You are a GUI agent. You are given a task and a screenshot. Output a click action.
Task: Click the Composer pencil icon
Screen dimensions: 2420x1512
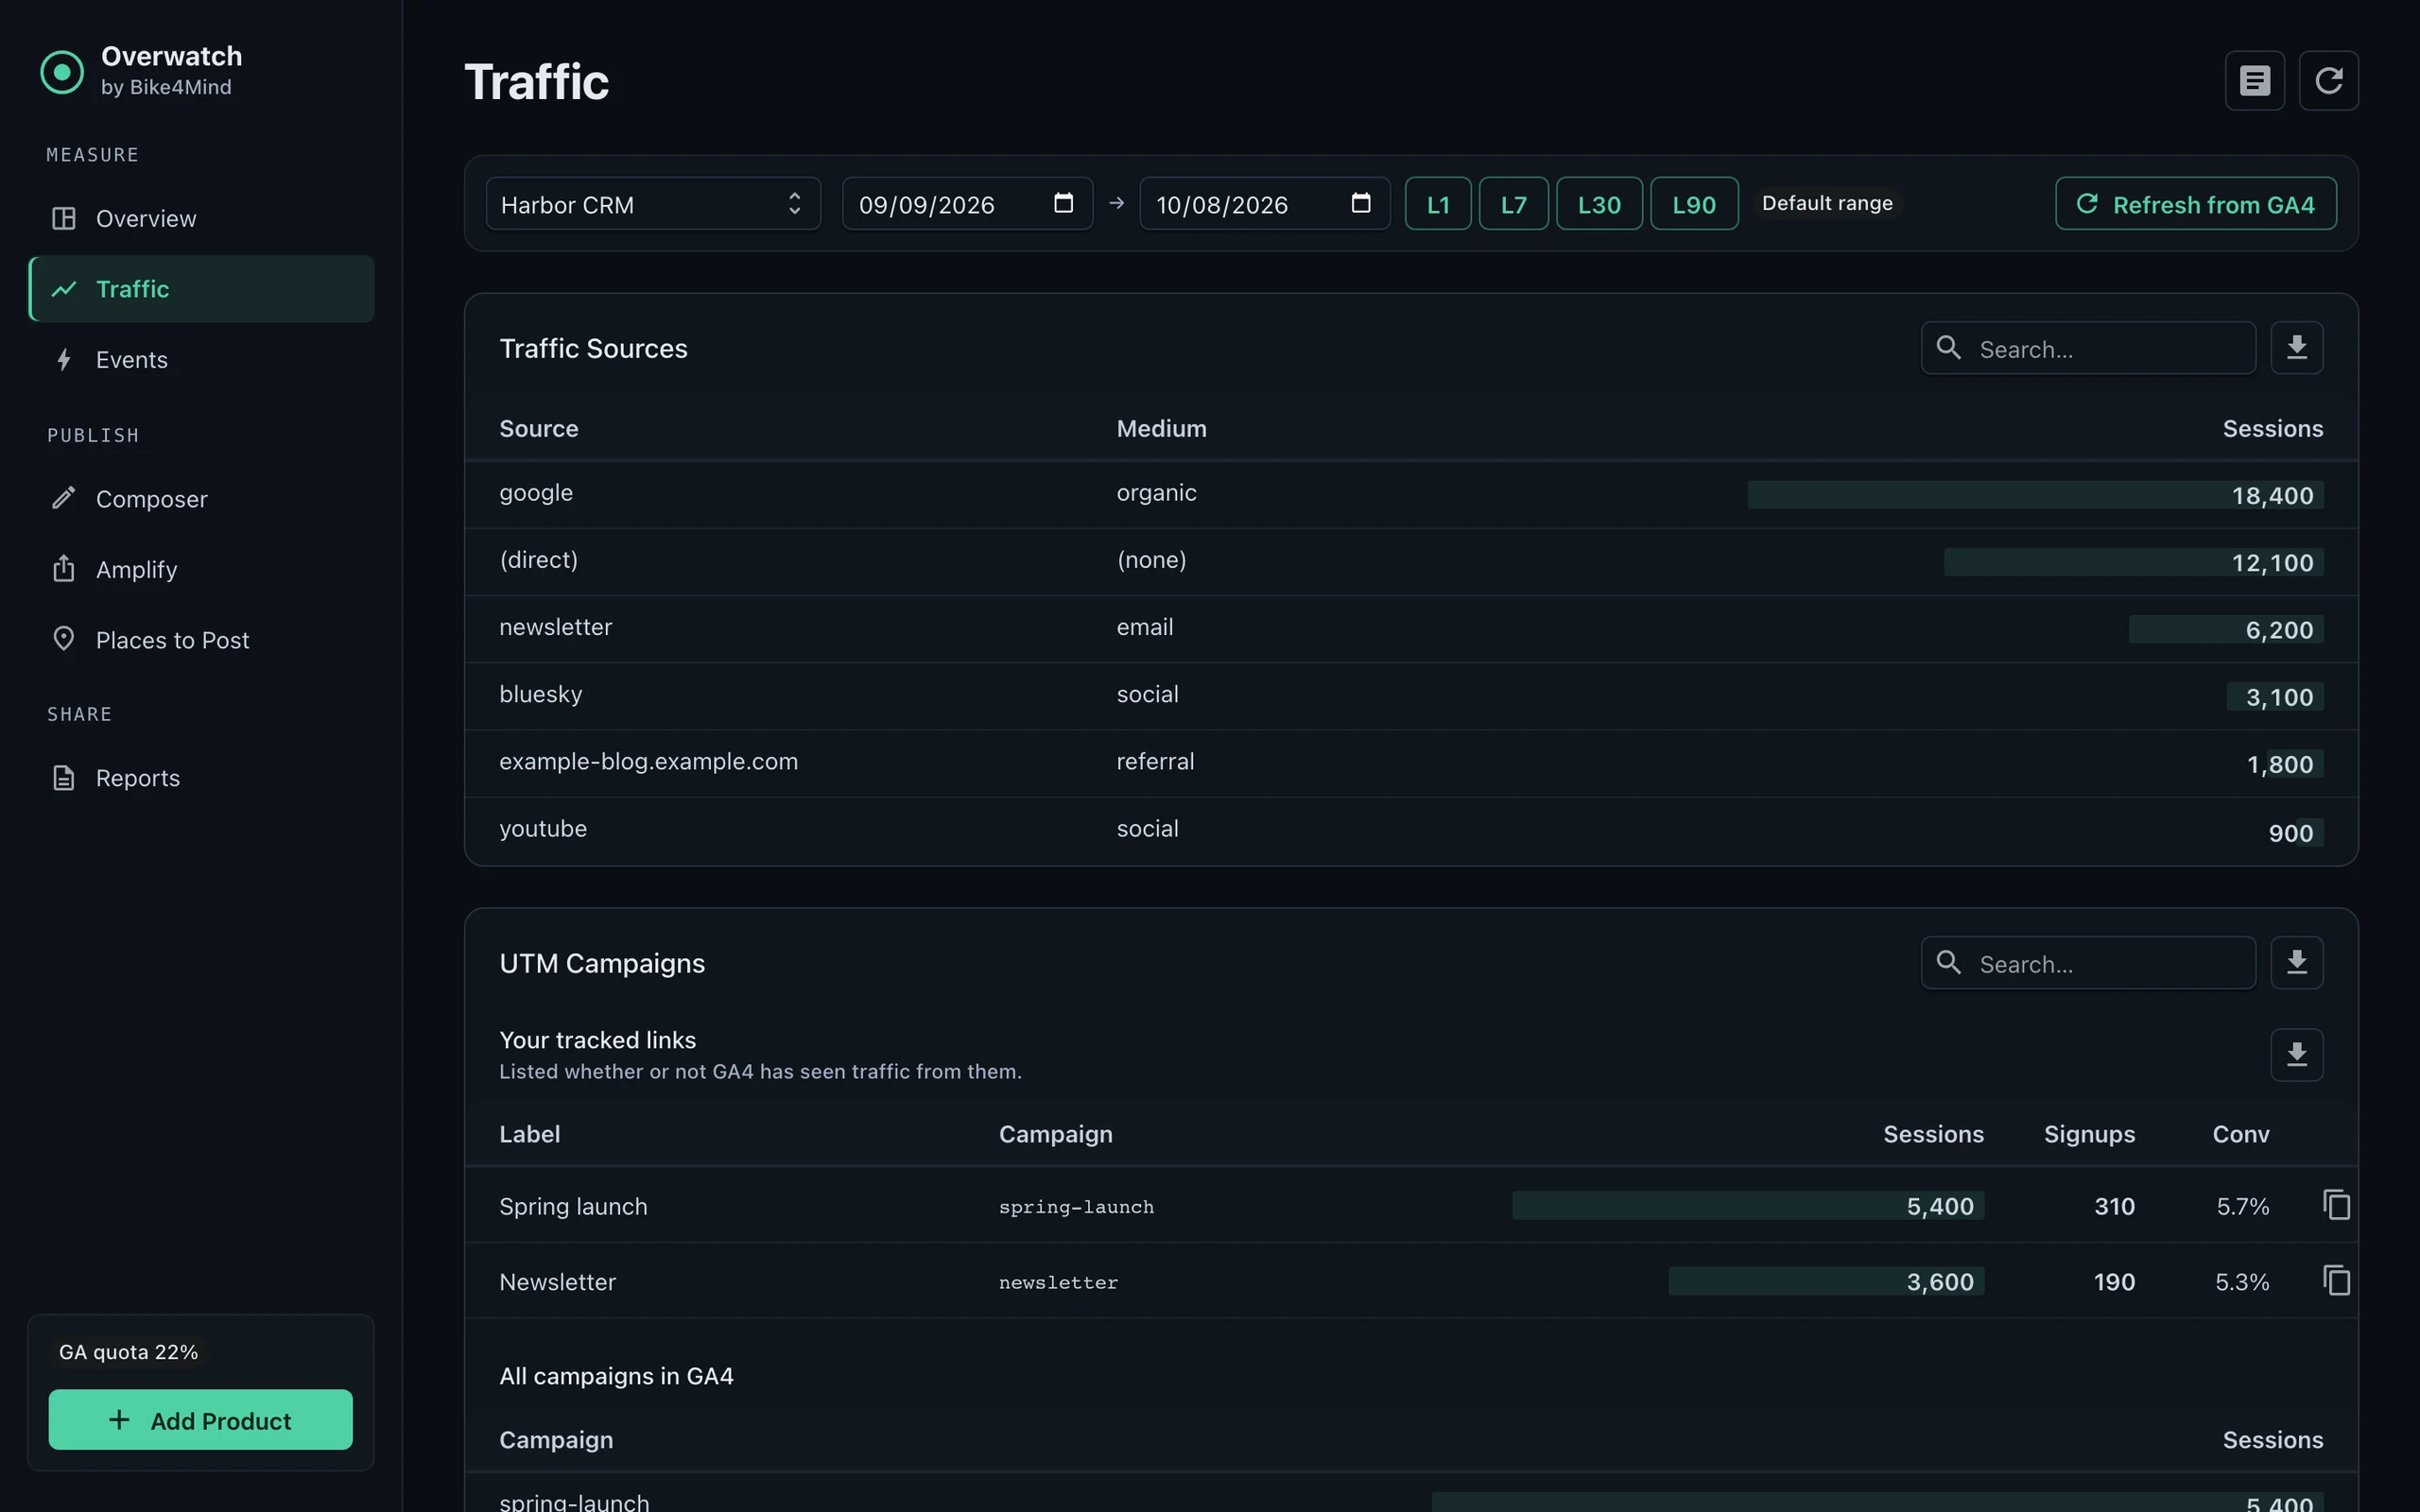[64, 498]
